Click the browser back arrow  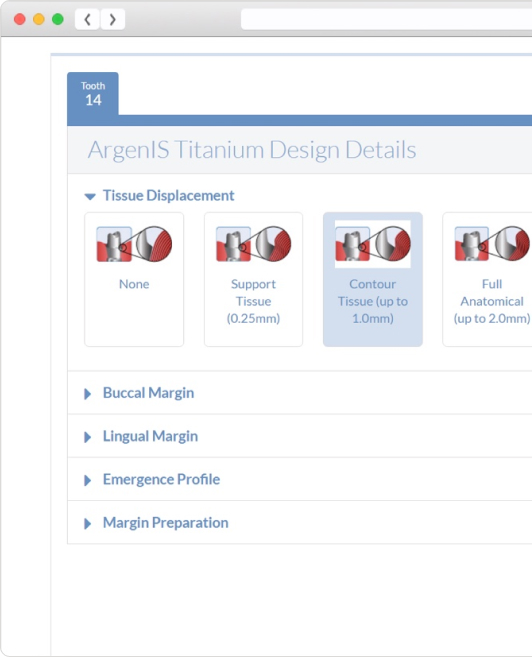tap(87, 19)
